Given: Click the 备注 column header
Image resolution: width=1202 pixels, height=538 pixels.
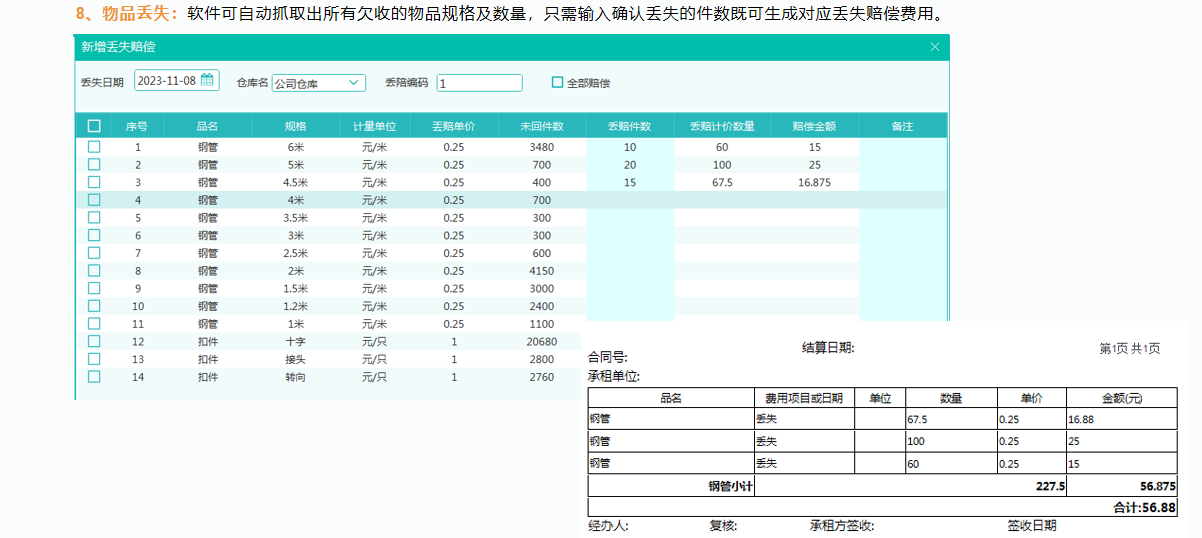Looking at the screenshot, I should pyautogui.click(x=902, y=126).
